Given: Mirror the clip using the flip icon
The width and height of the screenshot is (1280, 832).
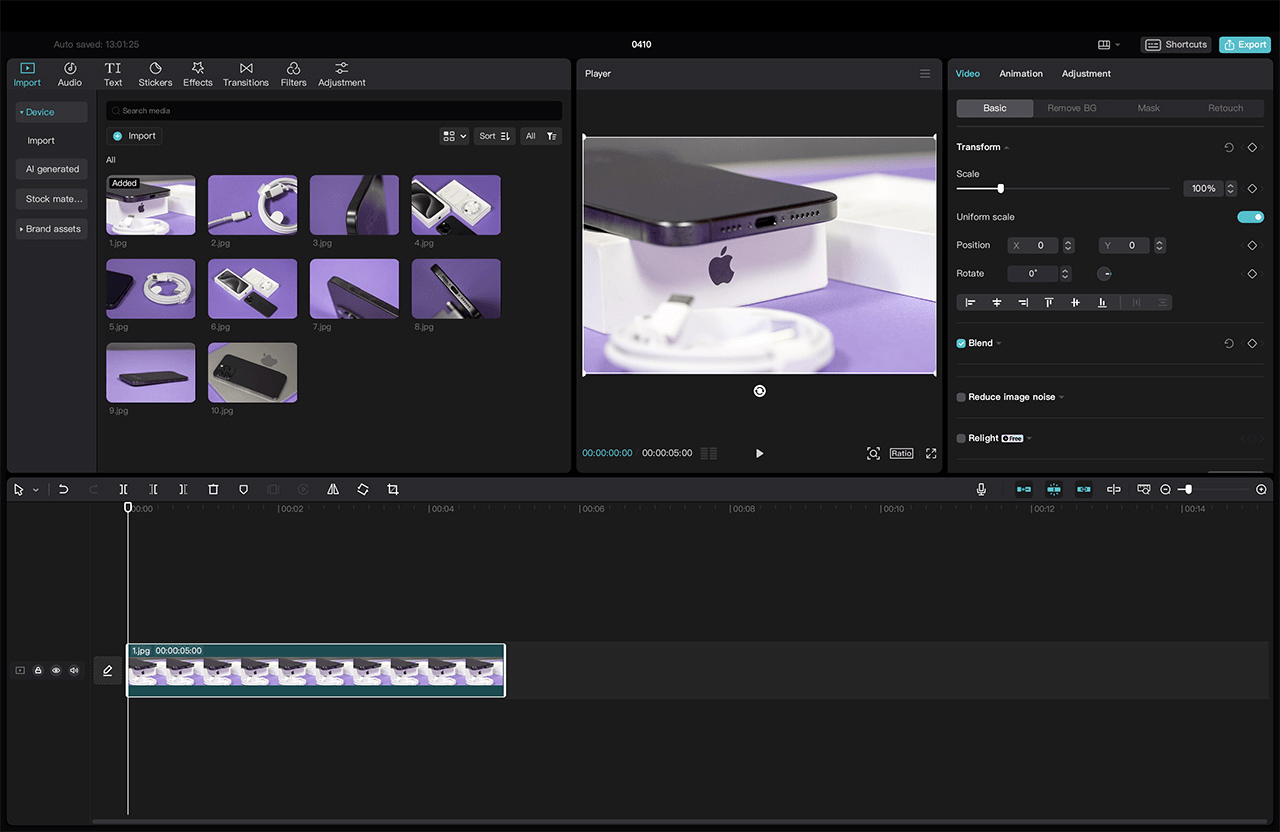Looking at the screenshot, I should (x=333, y=489).
